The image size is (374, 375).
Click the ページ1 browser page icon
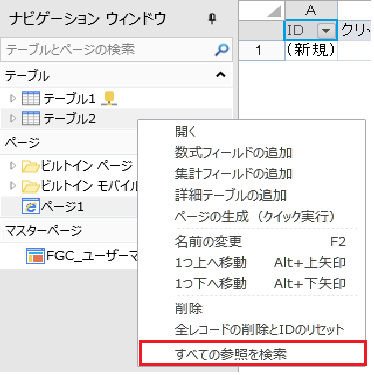click(x=31, y=206)
